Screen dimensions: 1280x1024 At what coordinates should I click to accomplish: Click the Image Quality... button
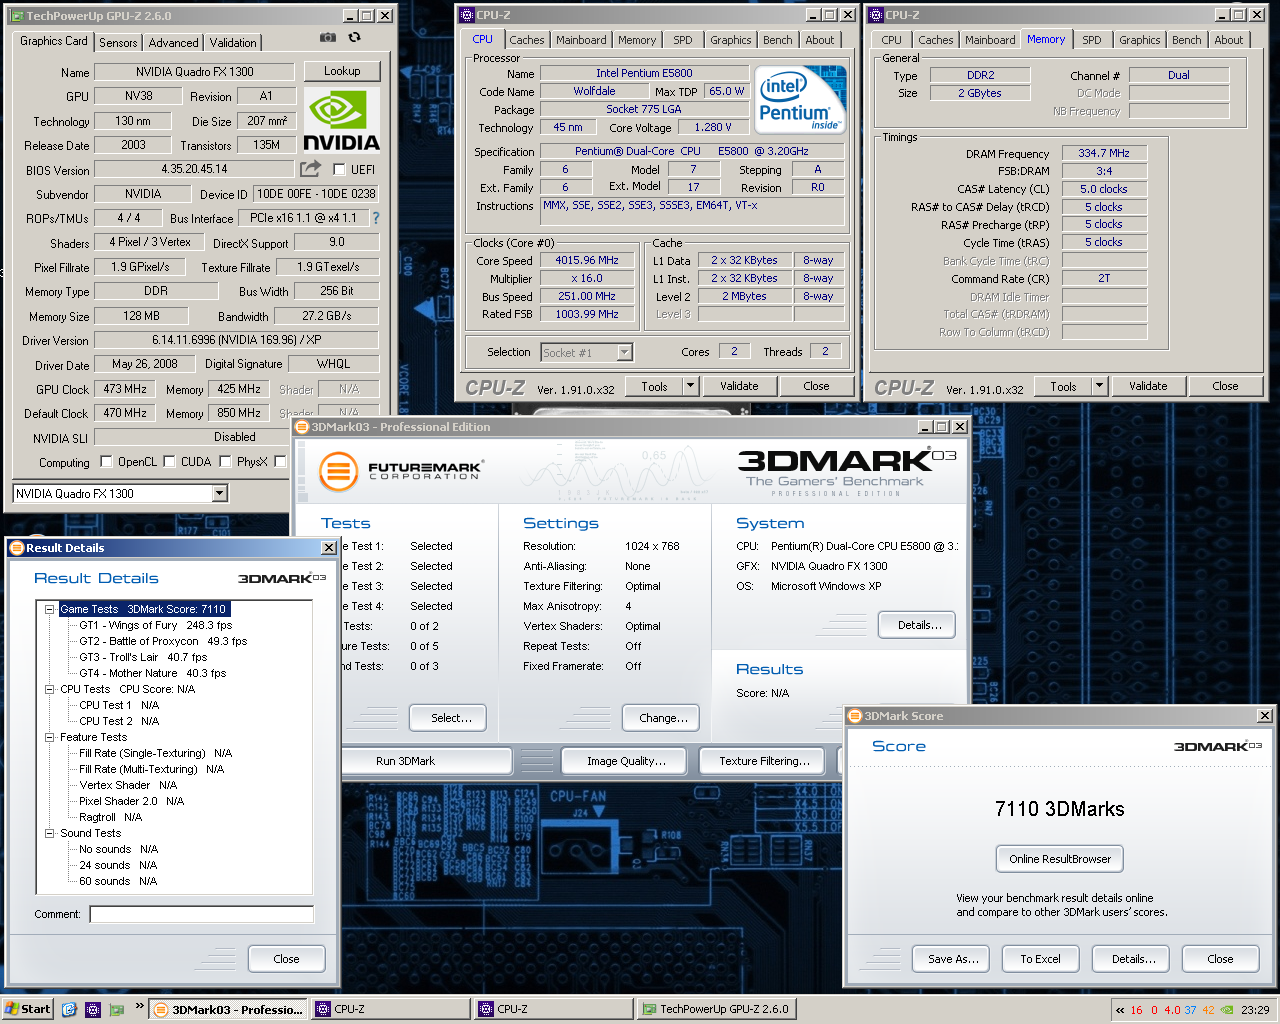click(626, 761)
